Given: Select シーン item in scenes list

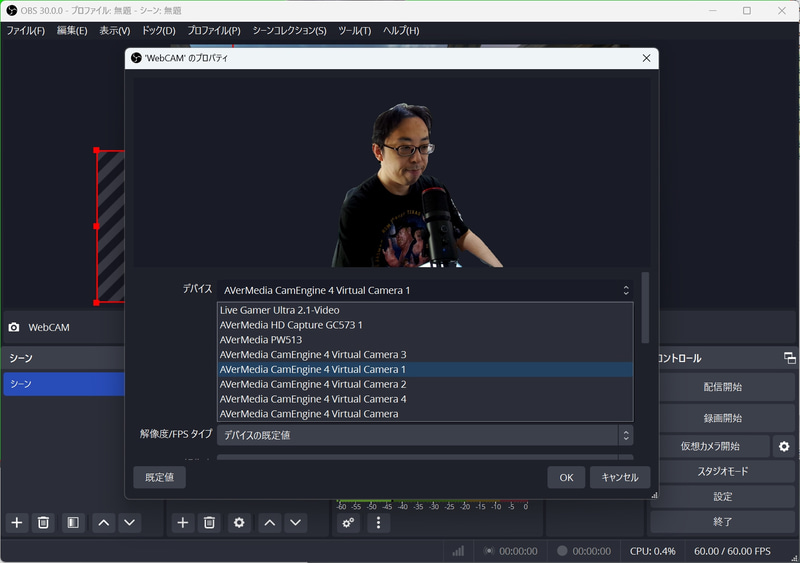Looking at the screenshot, I should [x=64, y=384].
